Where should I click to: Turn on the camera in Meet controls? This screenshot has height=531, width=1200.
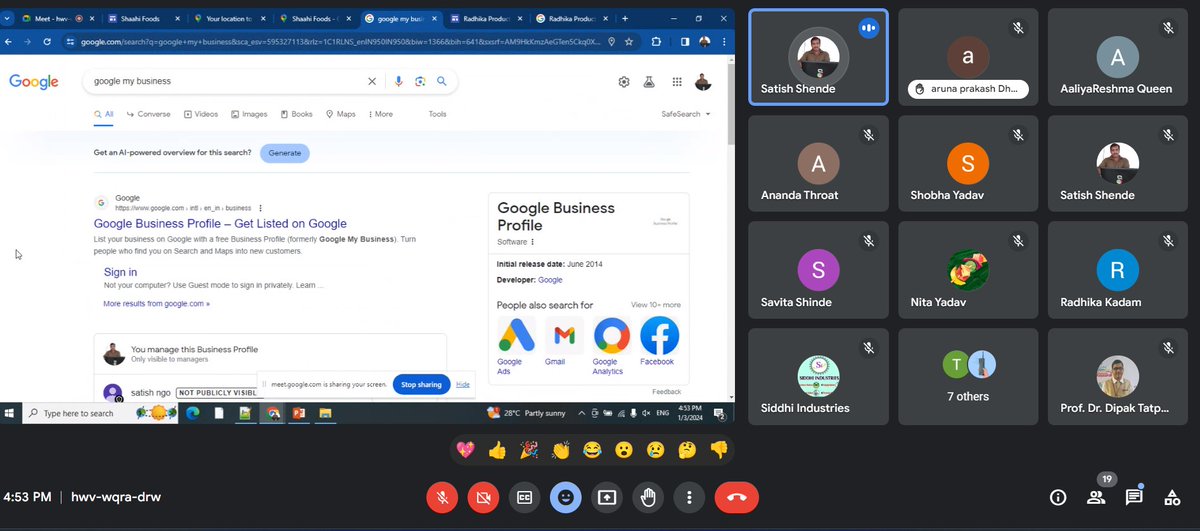tap(483, 497)
